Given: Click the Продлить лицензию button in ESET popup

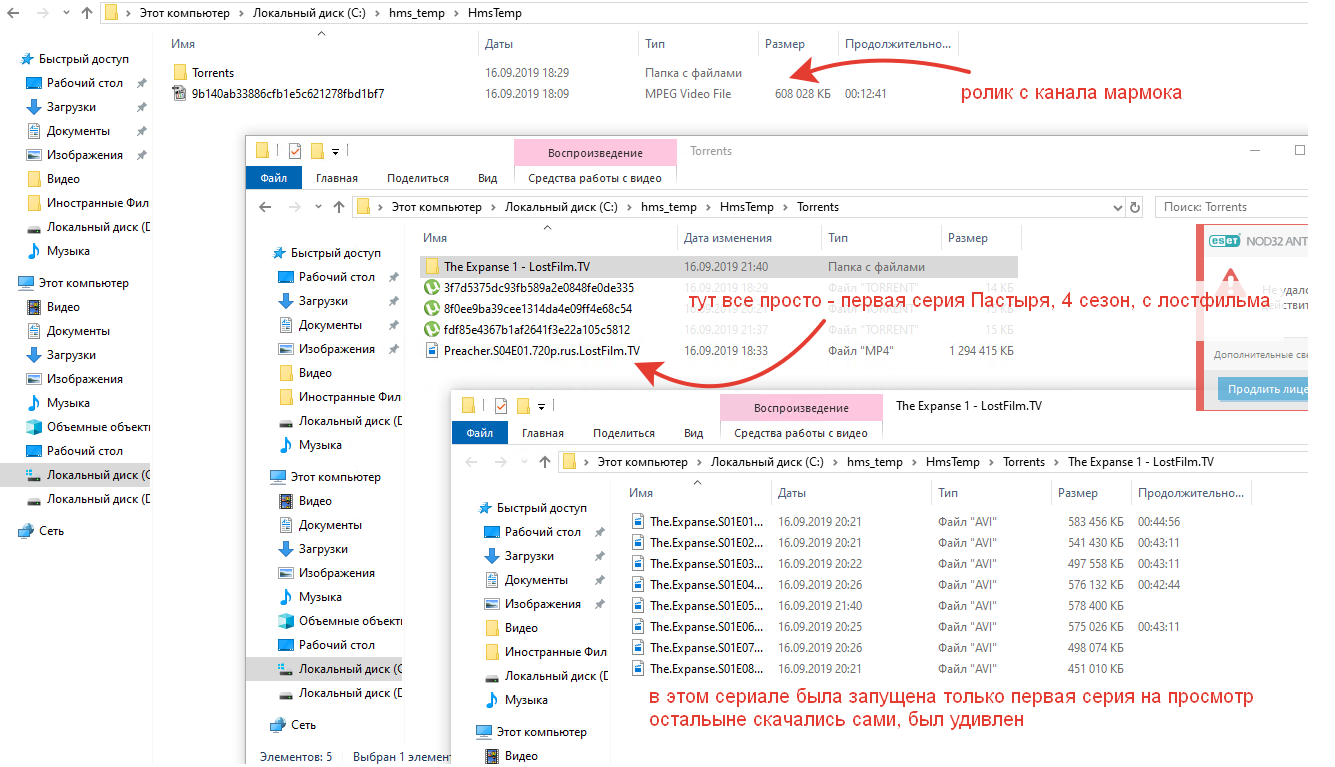Looking at the screenshot, I should point(1262,389).
